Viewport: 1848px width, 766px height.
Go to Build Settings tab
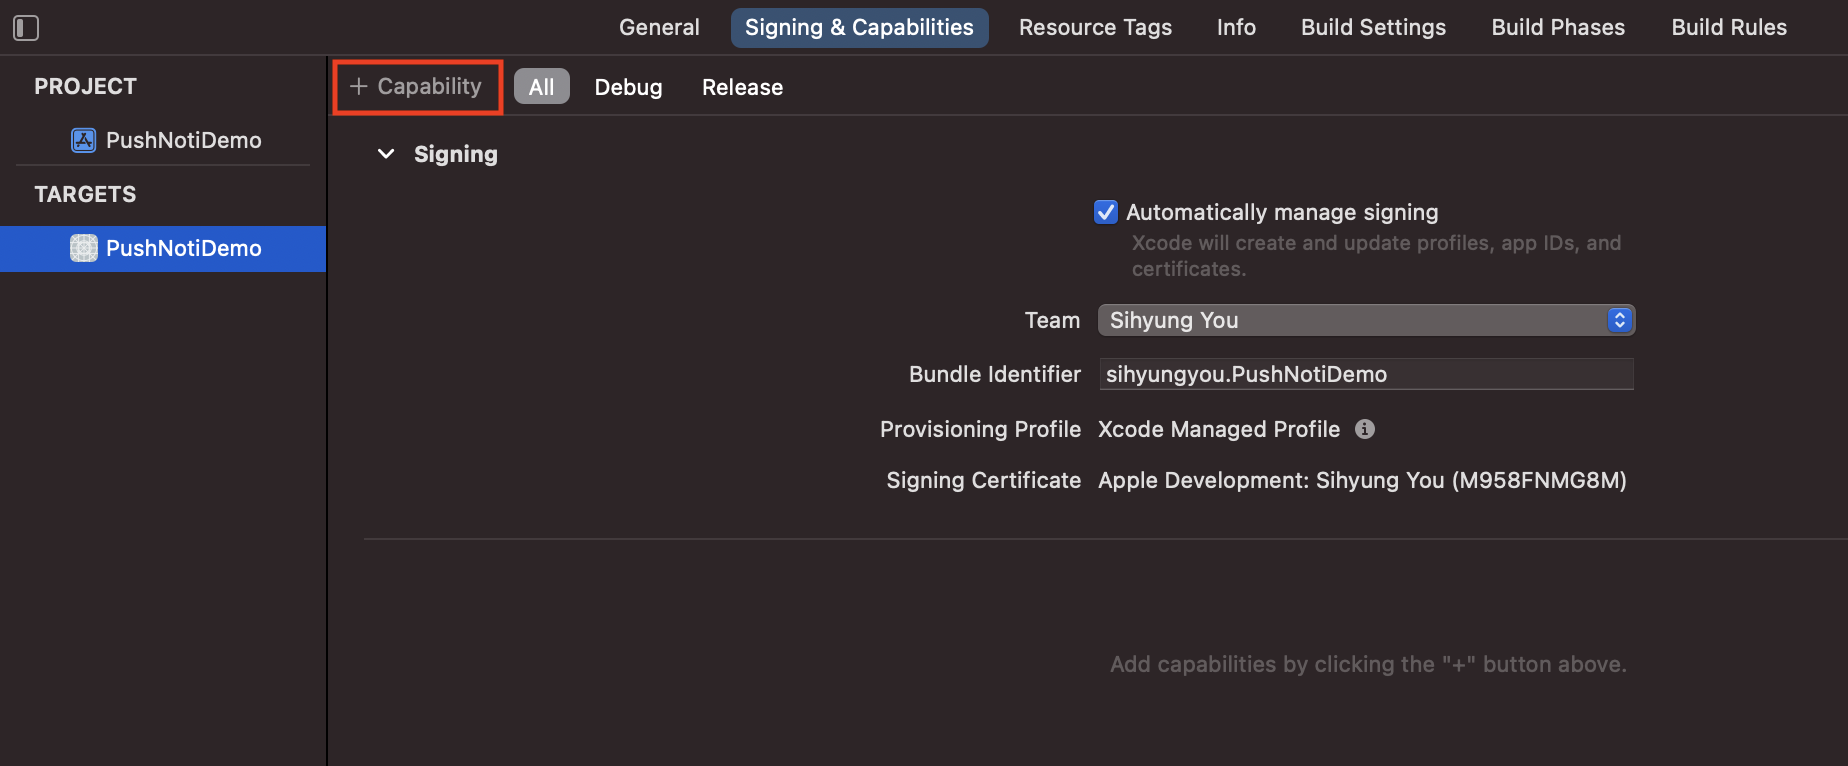click(x=1373, y=28)
